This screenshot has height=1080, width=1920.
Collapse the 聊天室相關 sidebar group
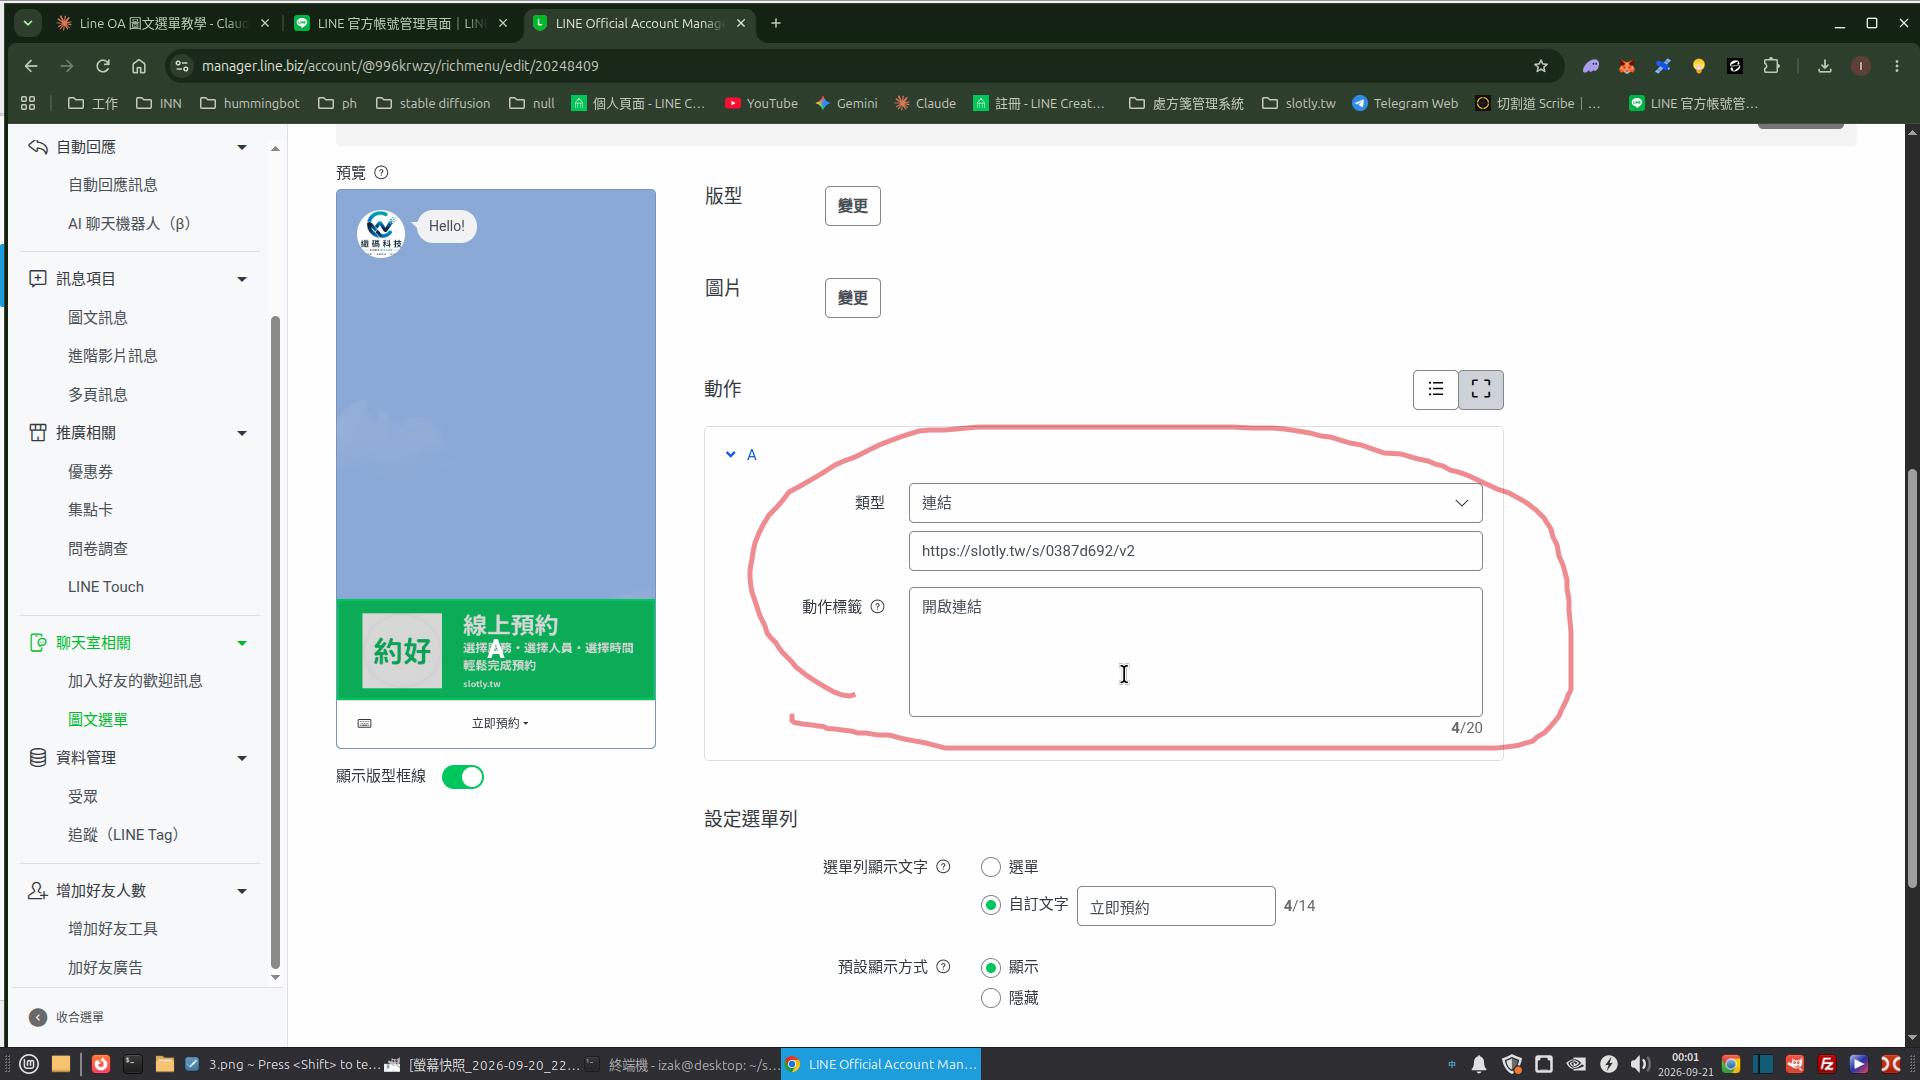pyautogui.click(x=242, y=643)
